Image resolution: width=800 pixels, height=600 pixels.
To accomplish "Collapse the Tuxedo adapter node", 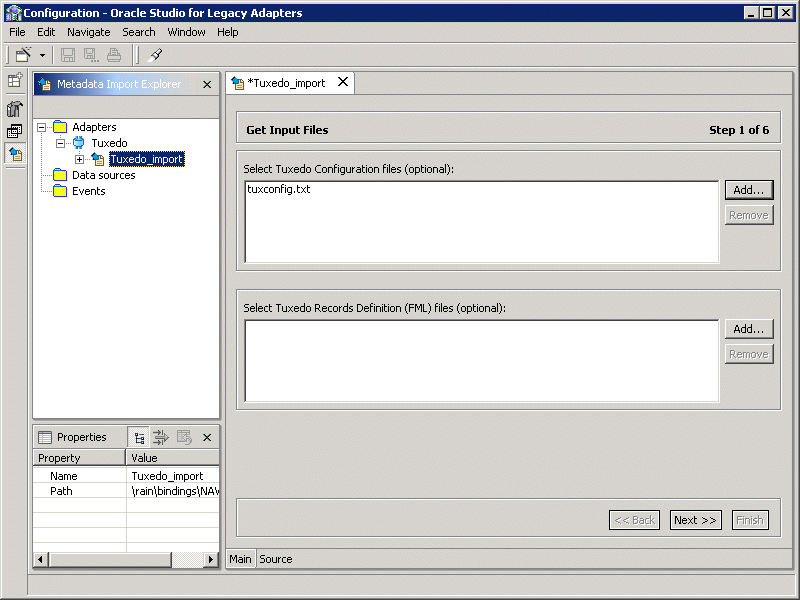I will click(60, 143).
